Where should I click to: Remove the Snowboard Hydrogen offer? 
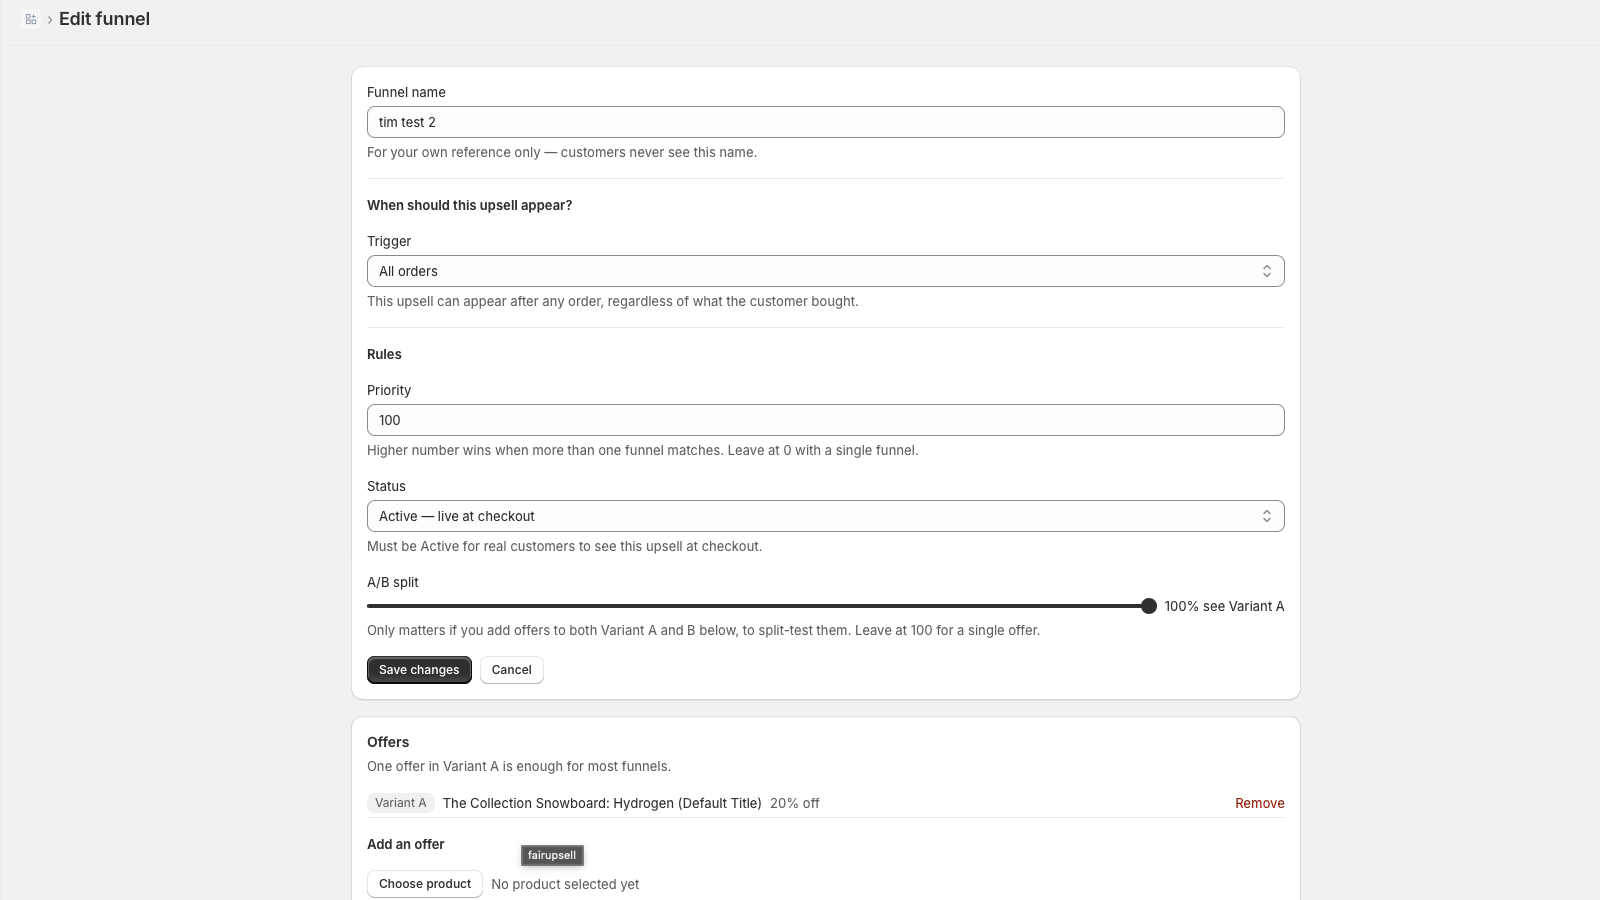(1259, 803)
